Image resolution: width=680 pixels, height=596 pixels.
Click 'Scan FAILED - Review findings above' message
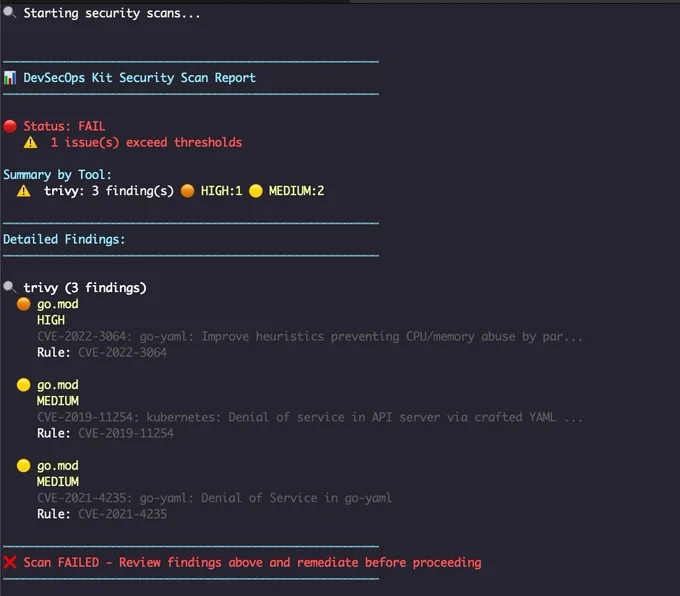(252, 563)
